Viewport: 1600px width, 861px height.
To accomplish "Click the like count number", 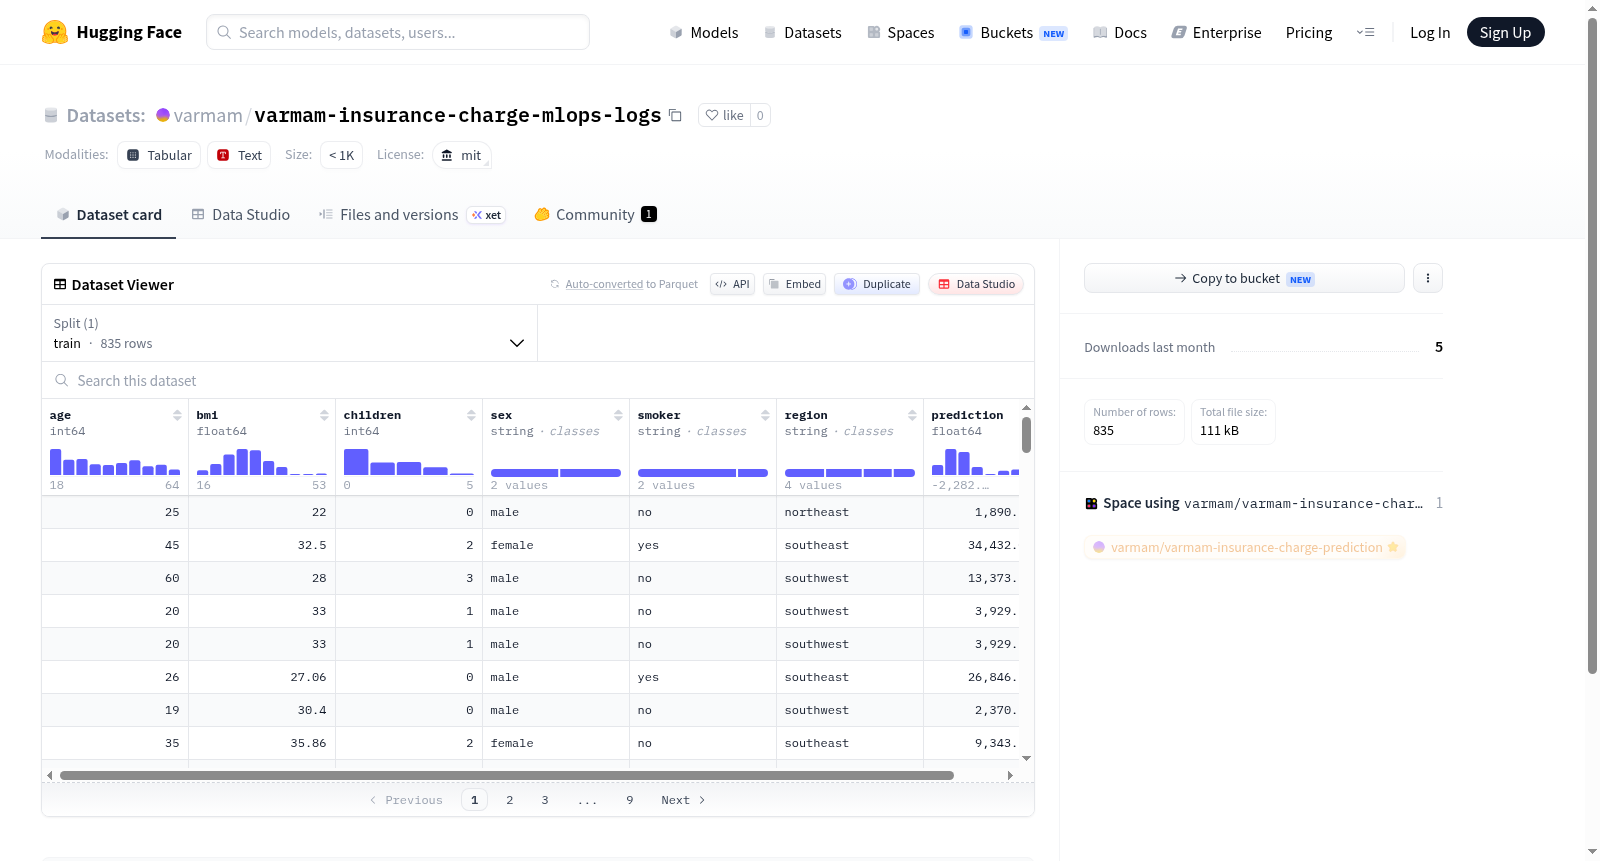I will click(760, 115).
